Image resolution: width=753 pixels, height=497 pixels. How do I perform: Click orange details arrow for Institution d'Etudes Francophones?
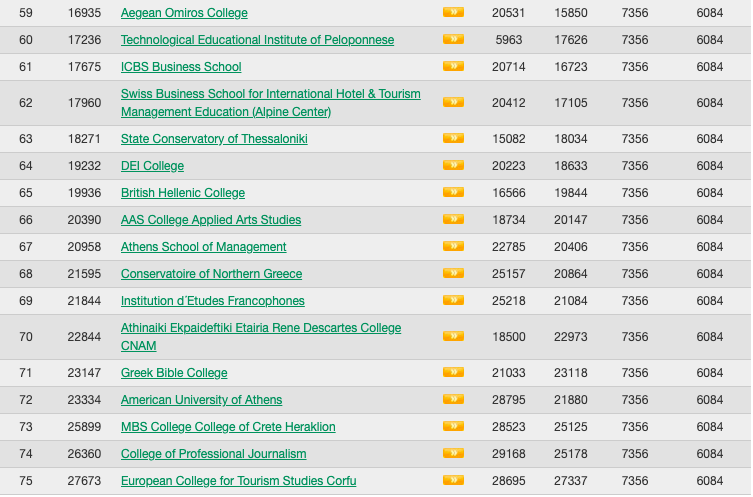[453, 300]
